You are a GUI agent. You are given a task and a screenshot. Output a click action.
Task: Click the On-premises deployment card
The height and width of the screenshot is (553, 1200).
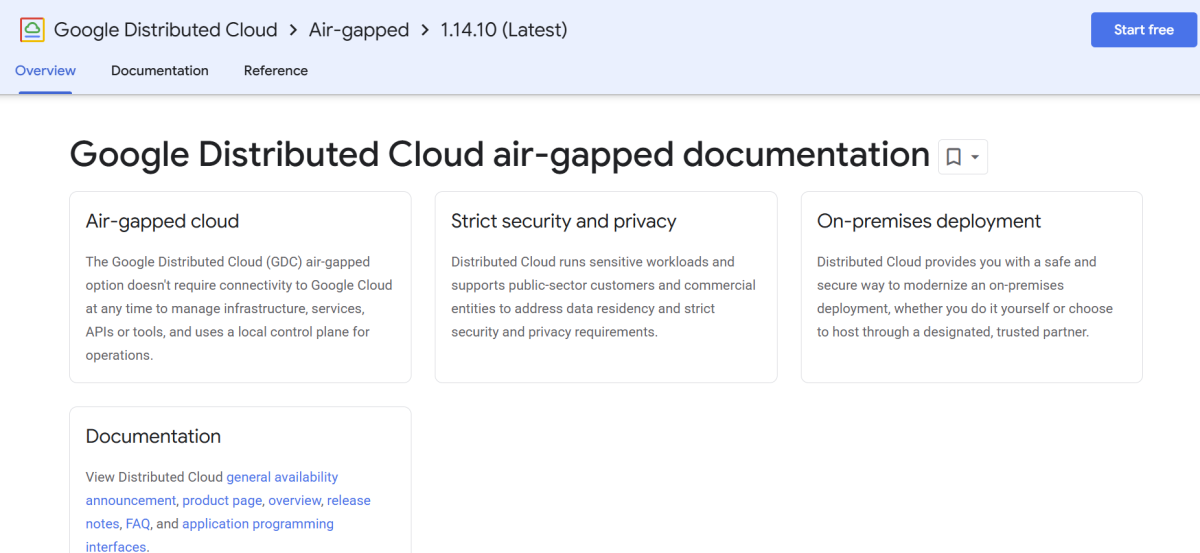tap(928, 221)
